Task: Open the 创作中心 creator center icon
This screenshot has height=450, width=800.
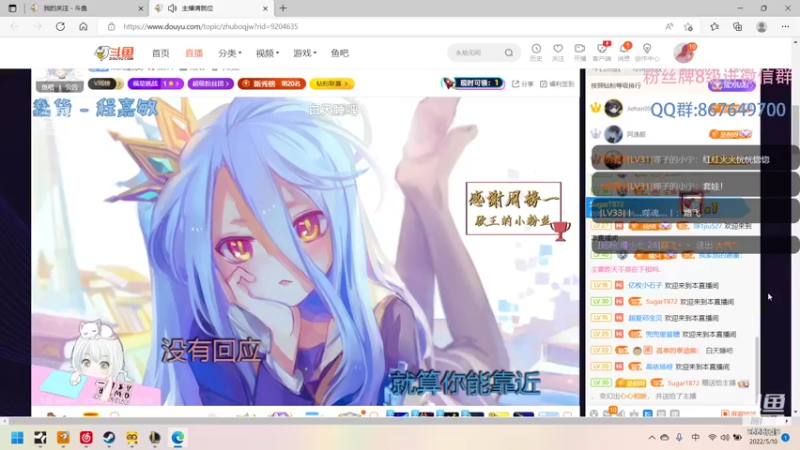Action: click(647, 52)
